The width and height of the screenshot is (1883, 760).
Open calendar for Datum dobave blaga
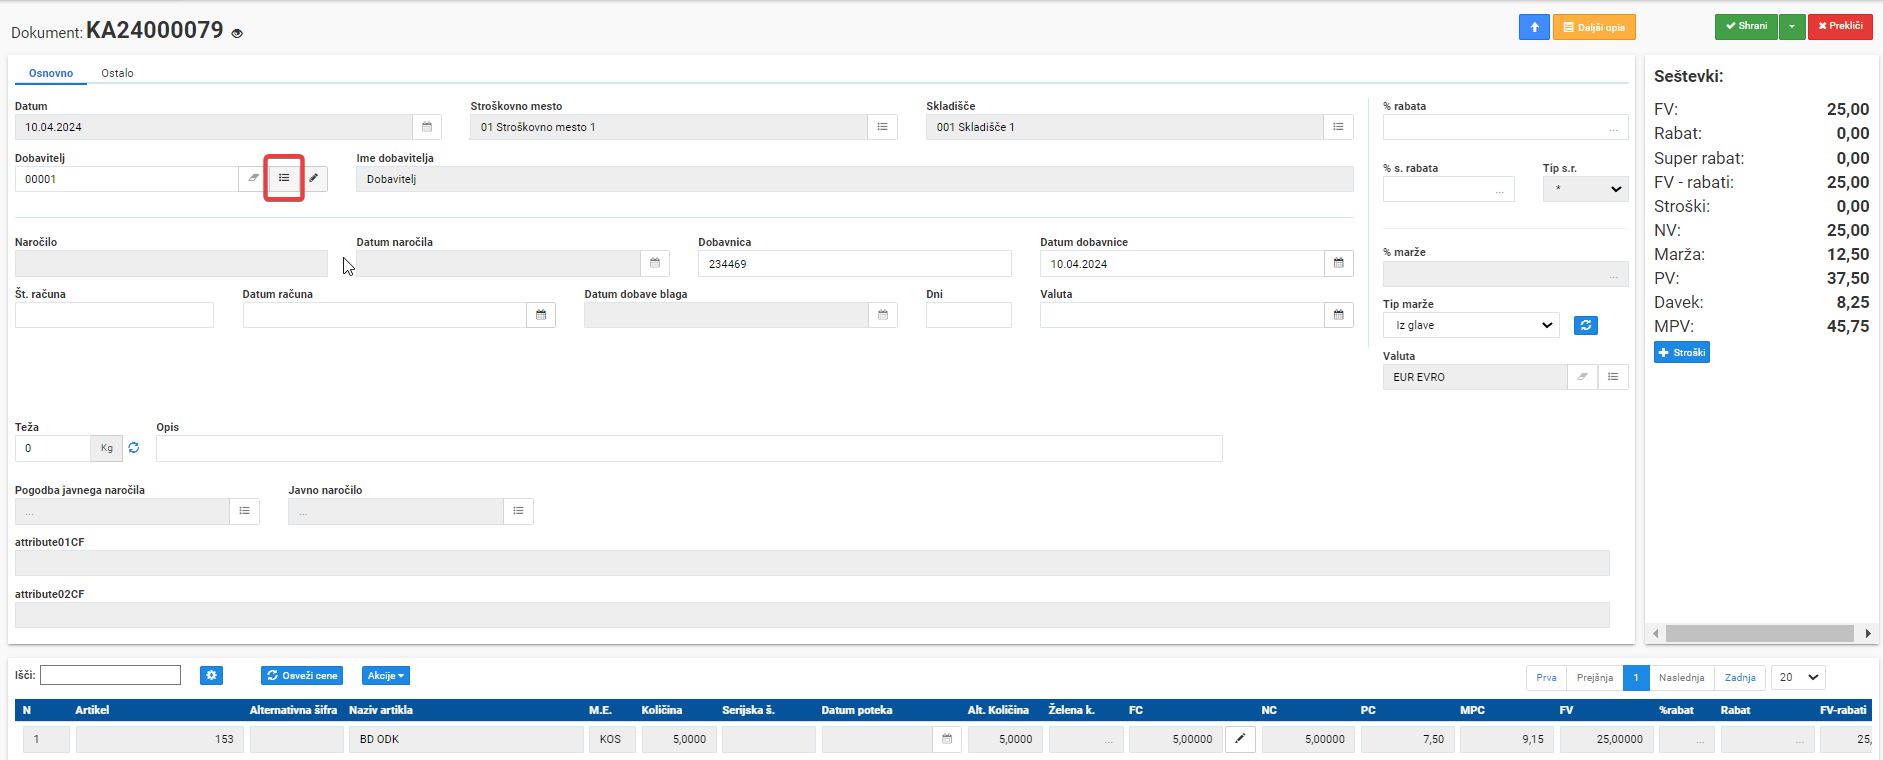tap(883, 315)
